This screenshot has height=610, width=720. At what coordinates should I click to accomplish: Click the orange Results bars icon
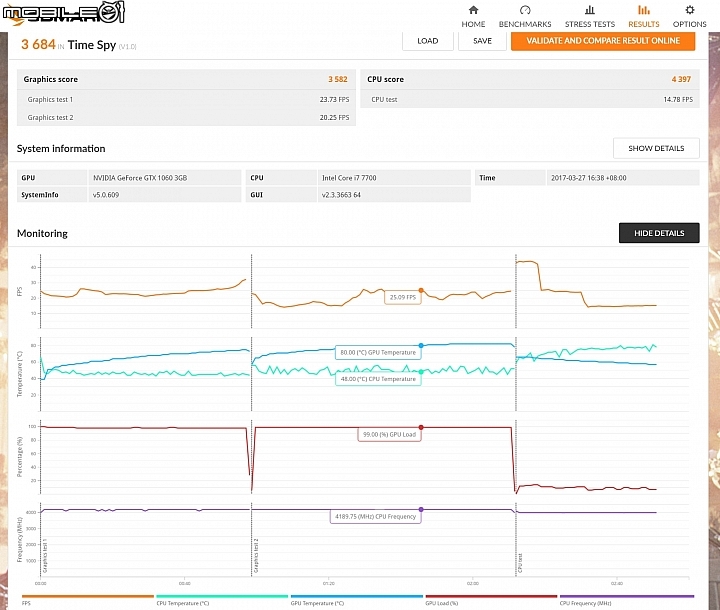[x=644, y=10]
